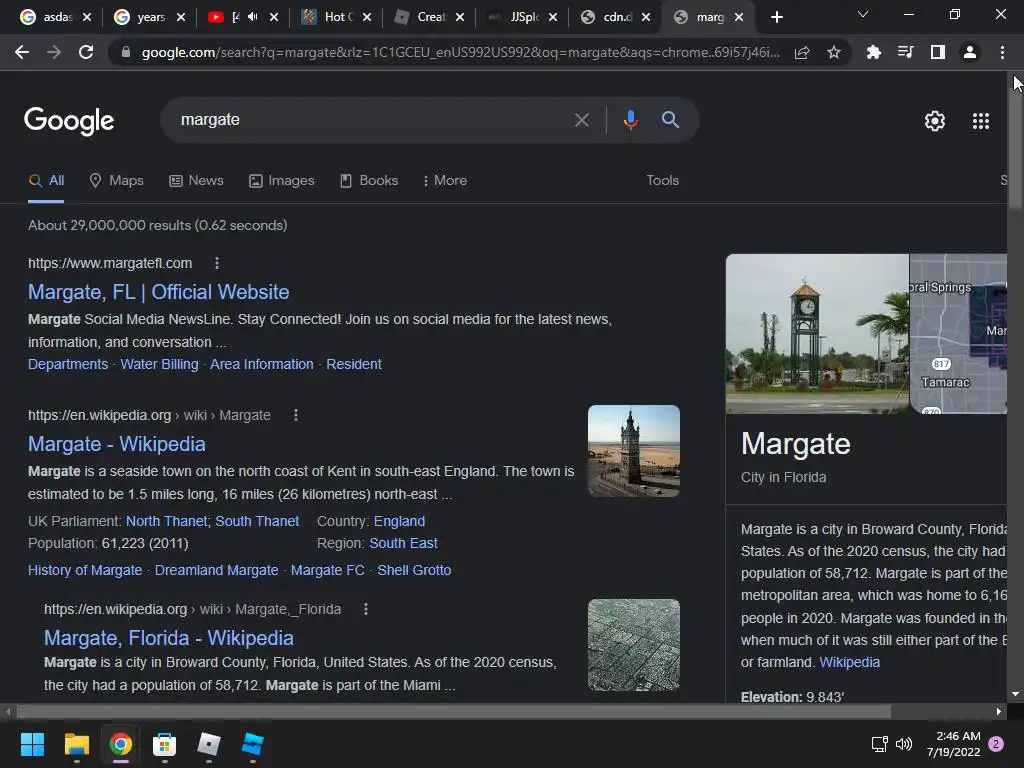Click the vertical scrollbar down arrow

click(1016, 695)
